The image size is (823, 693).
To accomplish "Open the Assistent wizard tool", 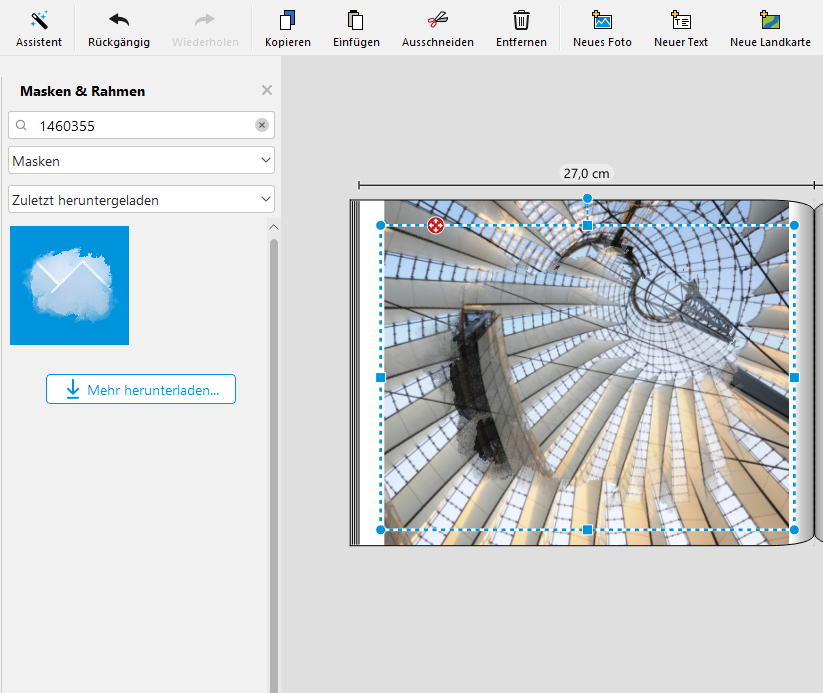I will tap(38, 28).
